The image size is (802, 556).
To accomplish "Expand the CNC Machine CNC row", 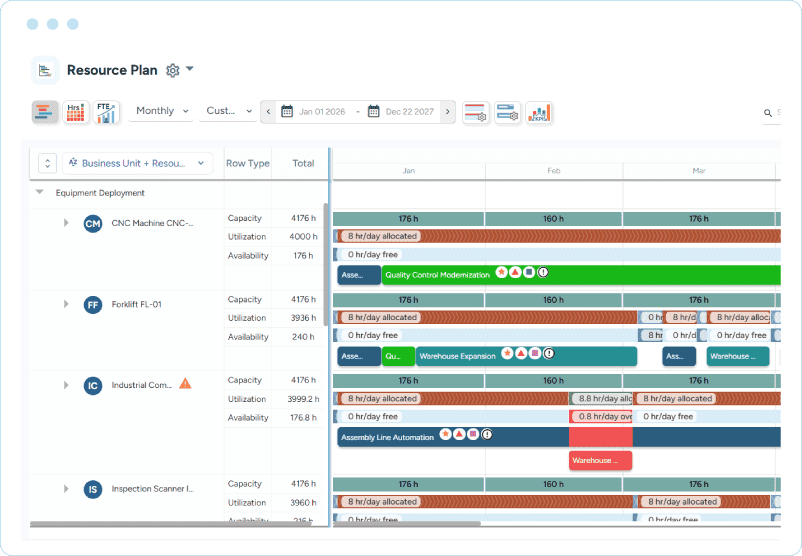I will coord(66,223).
